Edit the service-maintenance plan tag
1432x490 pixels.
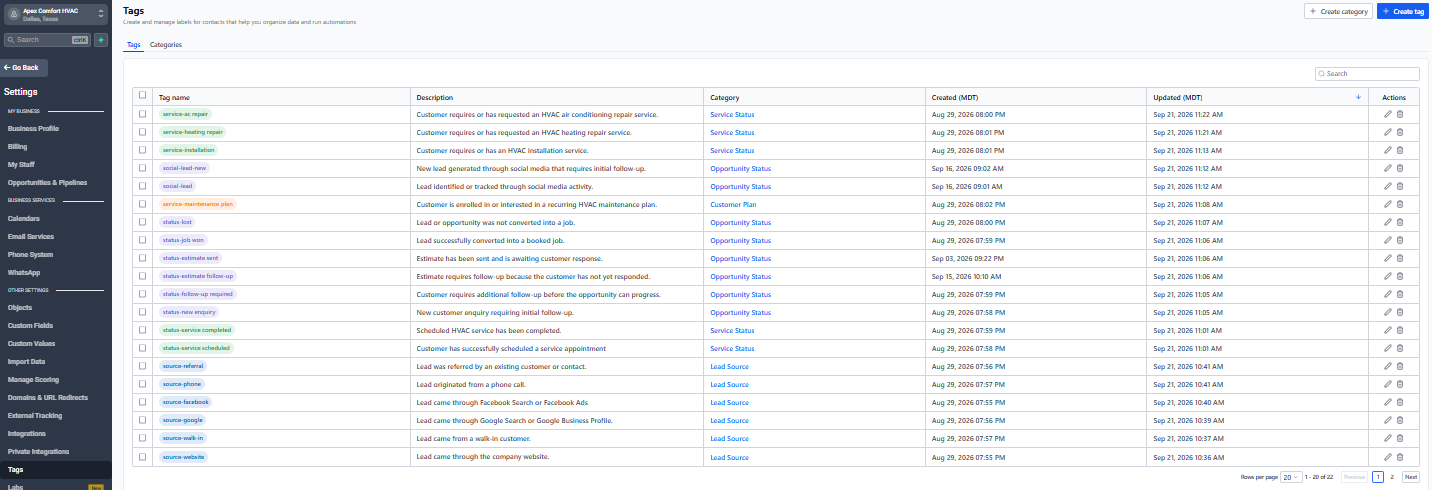point(1388,204)
